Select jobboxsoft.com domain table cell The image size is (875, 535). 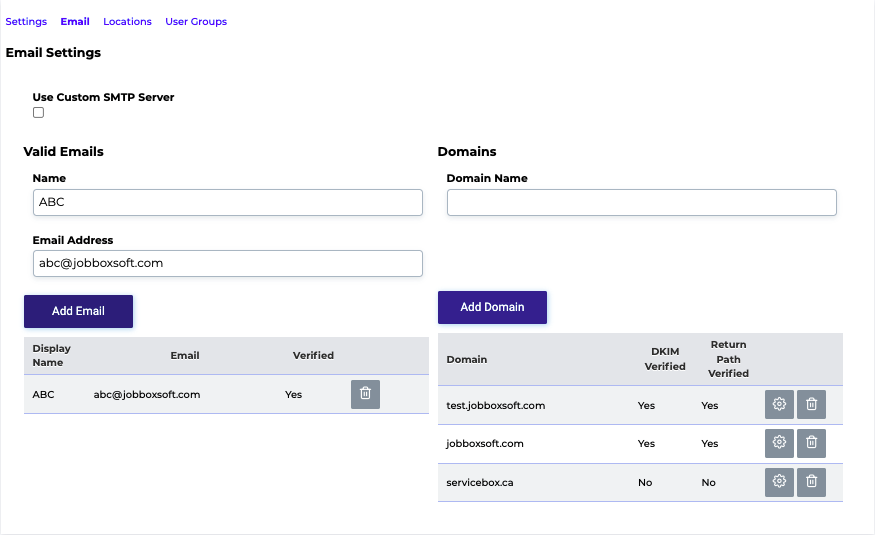click(484, 444)
